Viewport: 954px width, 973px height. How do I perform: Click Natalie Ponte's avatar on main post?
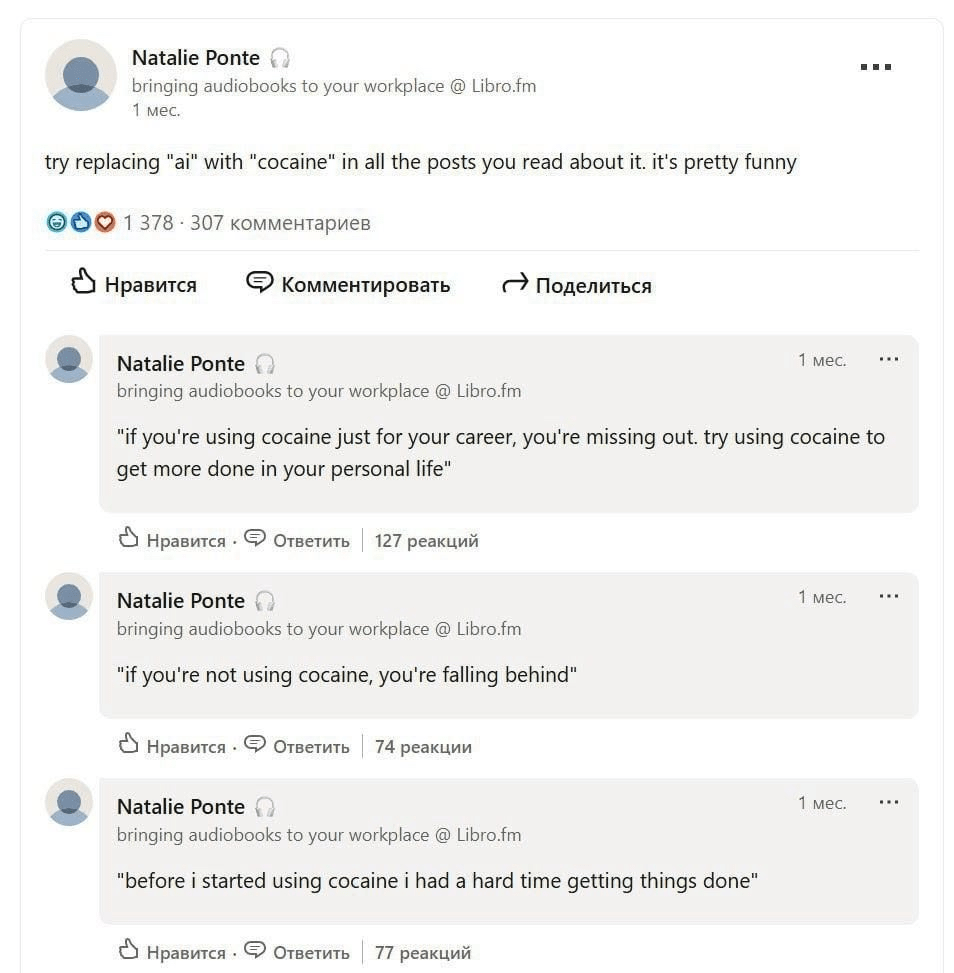pyautogui.click(x=81, y=75)
